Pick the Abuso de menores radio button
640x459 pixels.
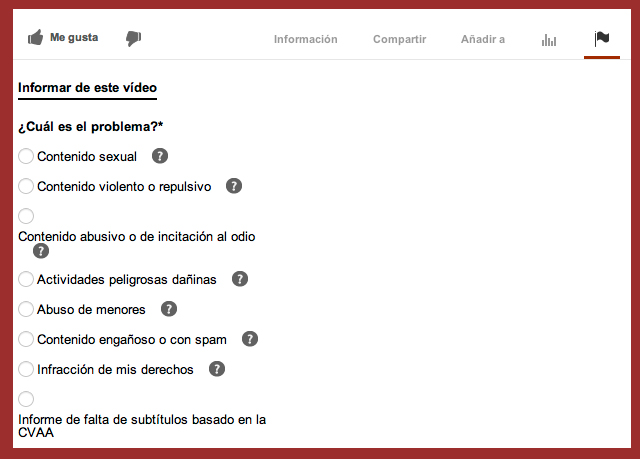[x=26, y=309]
